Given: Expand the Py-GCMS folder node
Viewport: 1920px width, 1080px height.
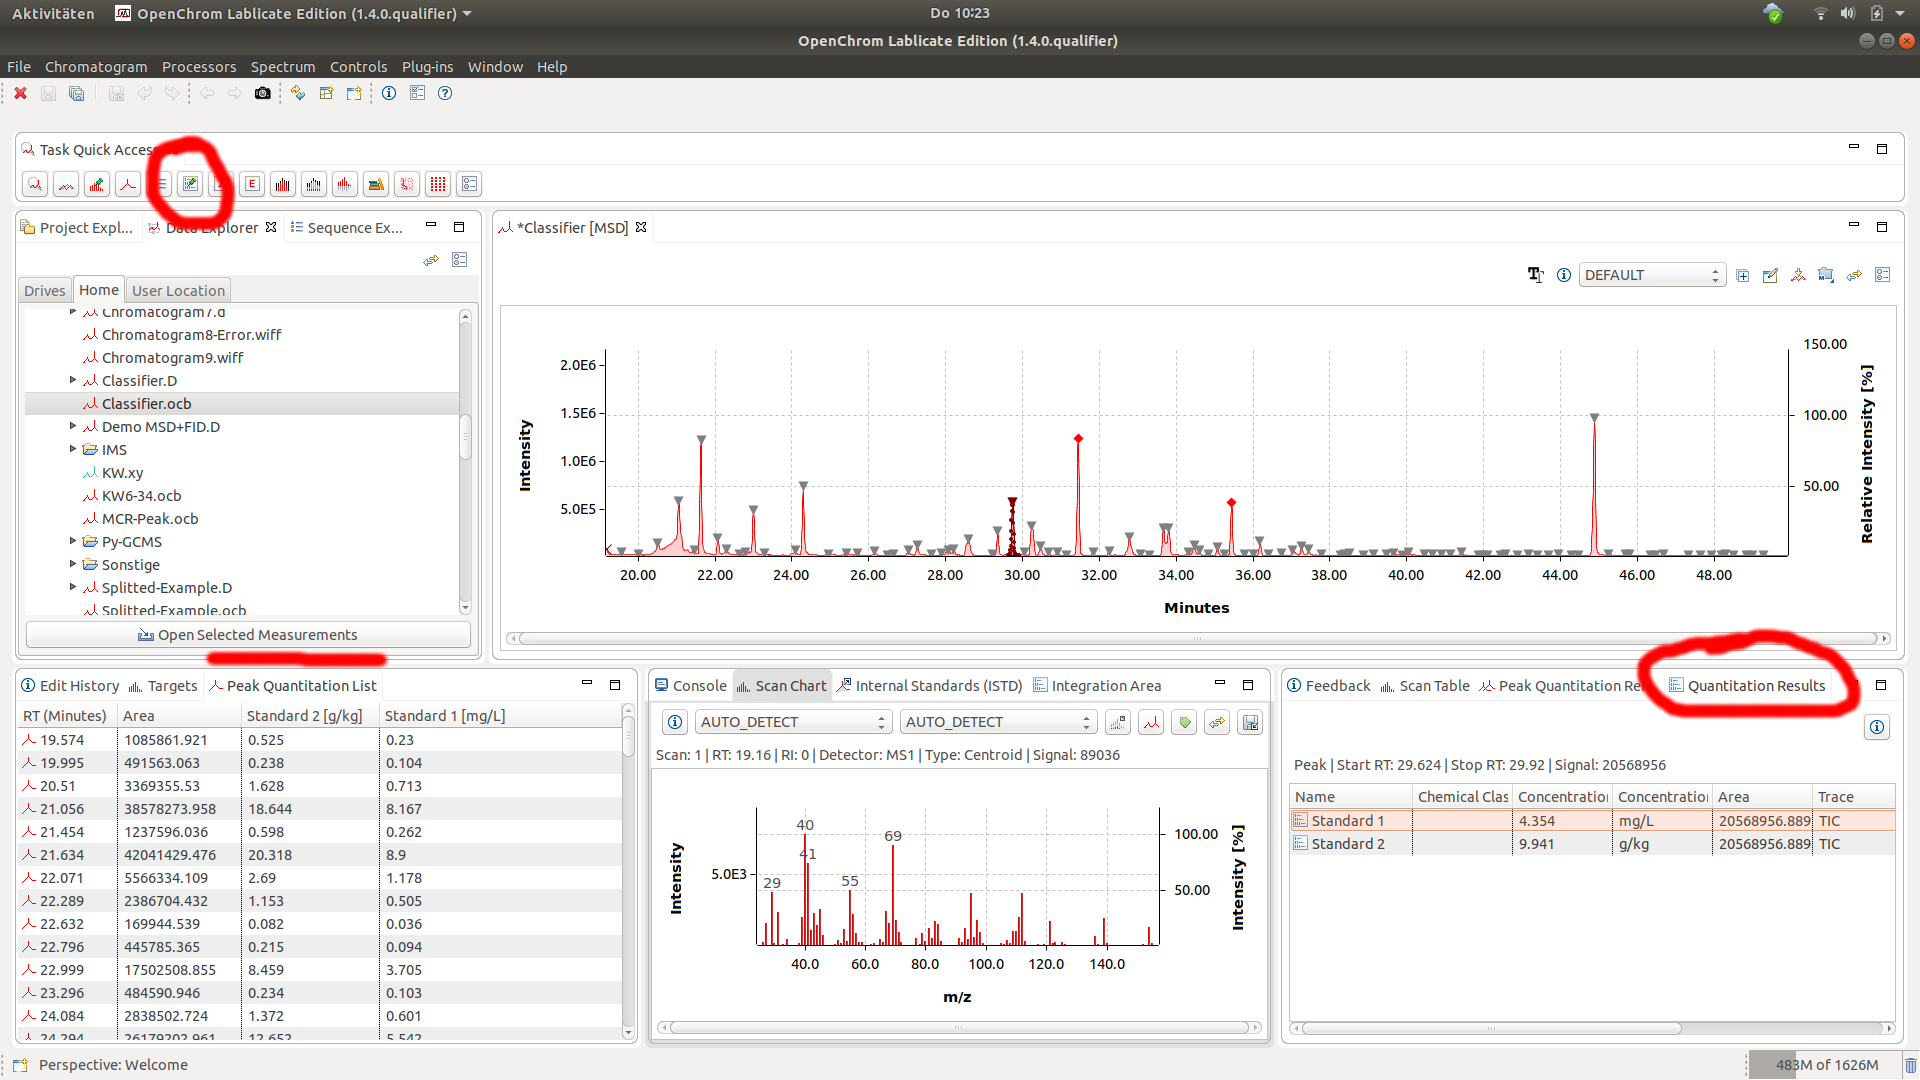Looking at the screenshot, I should point(73,541).
